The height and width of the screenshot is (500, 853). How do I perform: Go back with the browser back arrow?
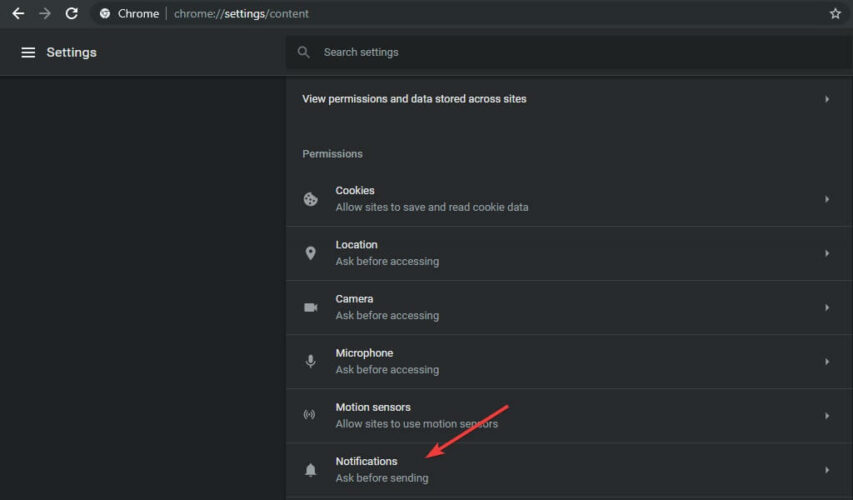18,14
